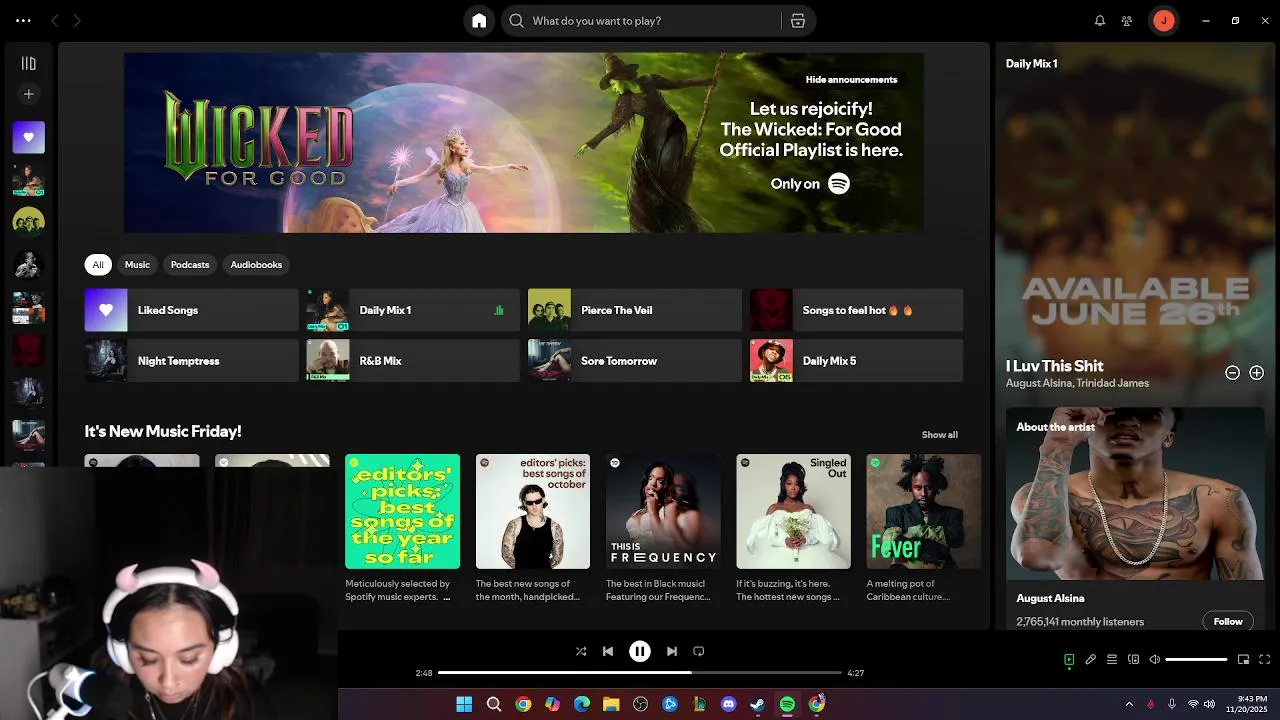Open Discord from the taskbar
The height and width of the screenshot is (720, 1280).
click(728, 704)
